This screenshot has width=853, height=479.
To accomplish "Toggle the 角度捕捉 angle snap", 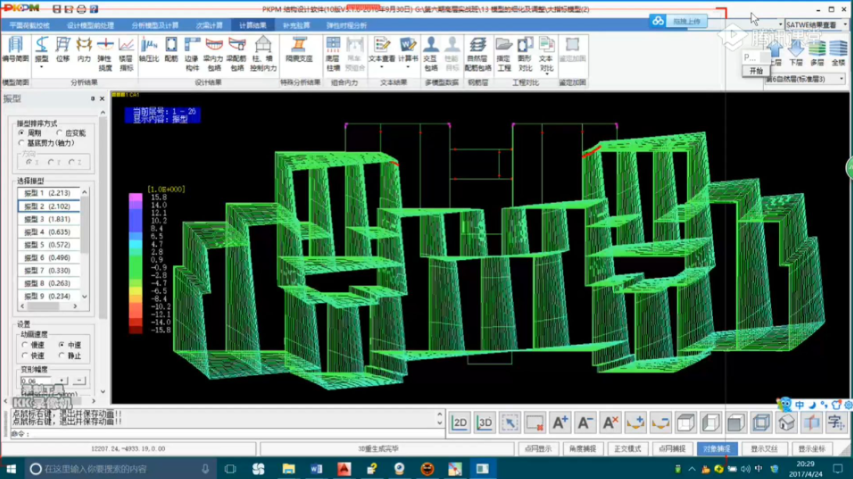I will coord(583,449).
